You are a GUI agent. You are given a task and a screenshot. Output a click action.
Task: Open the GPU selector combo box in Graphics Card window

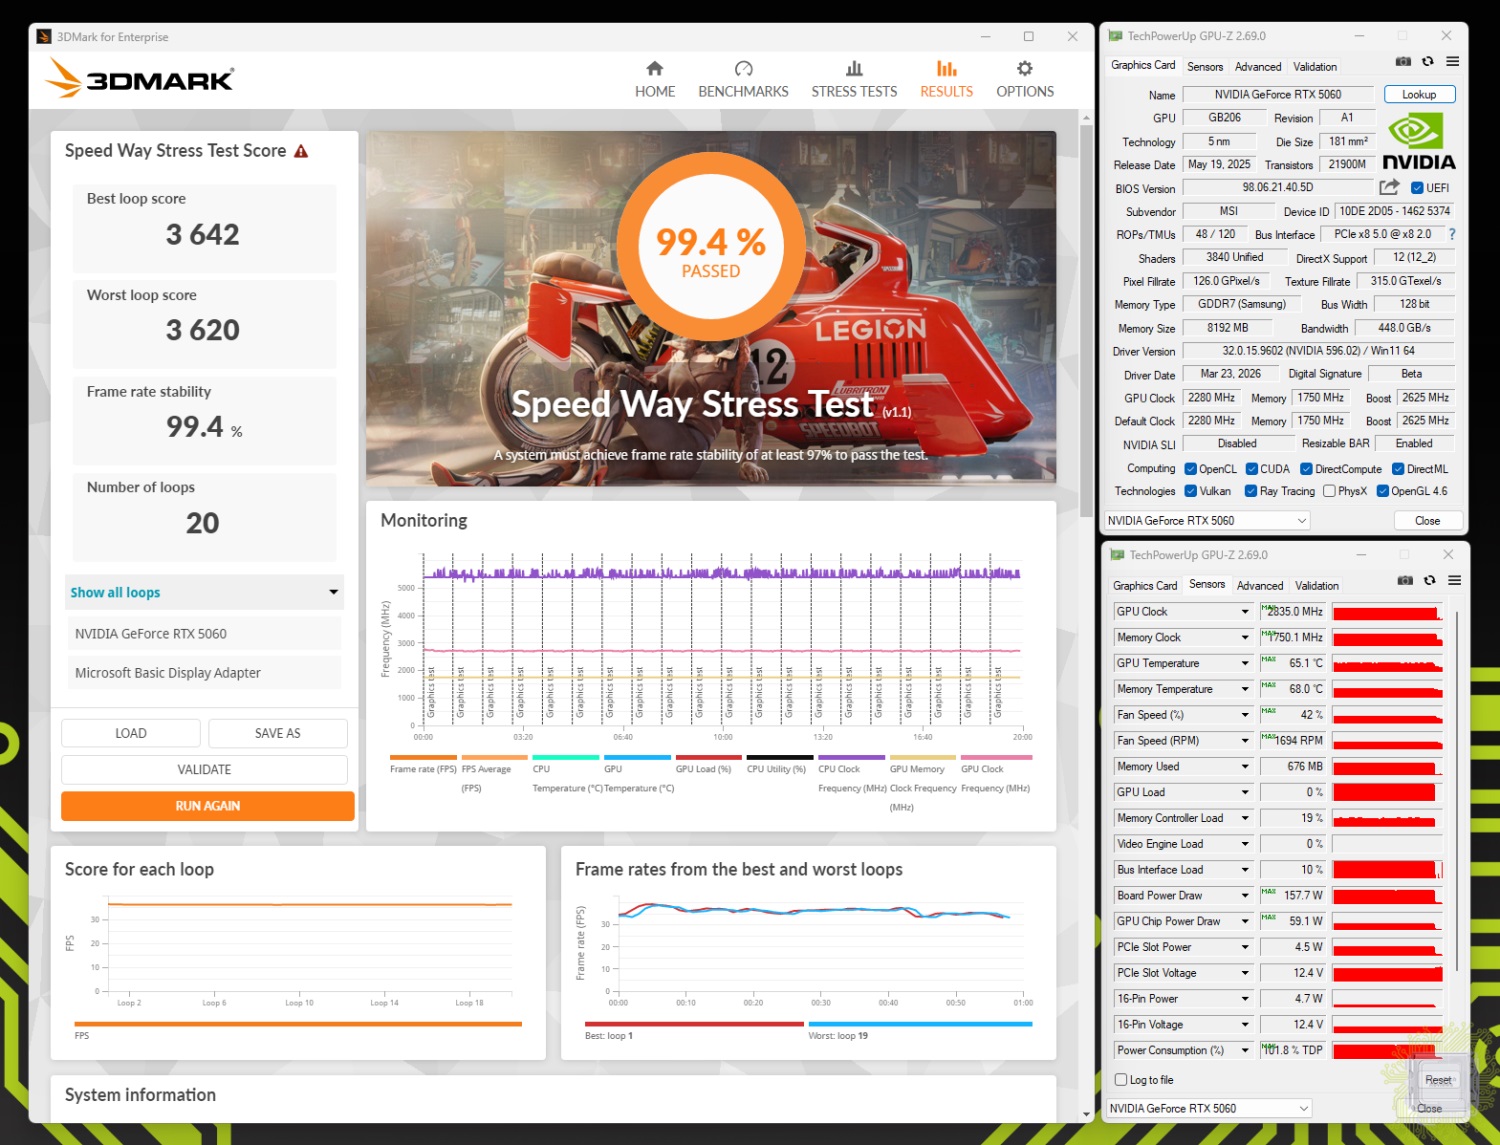coord(1207,521)
